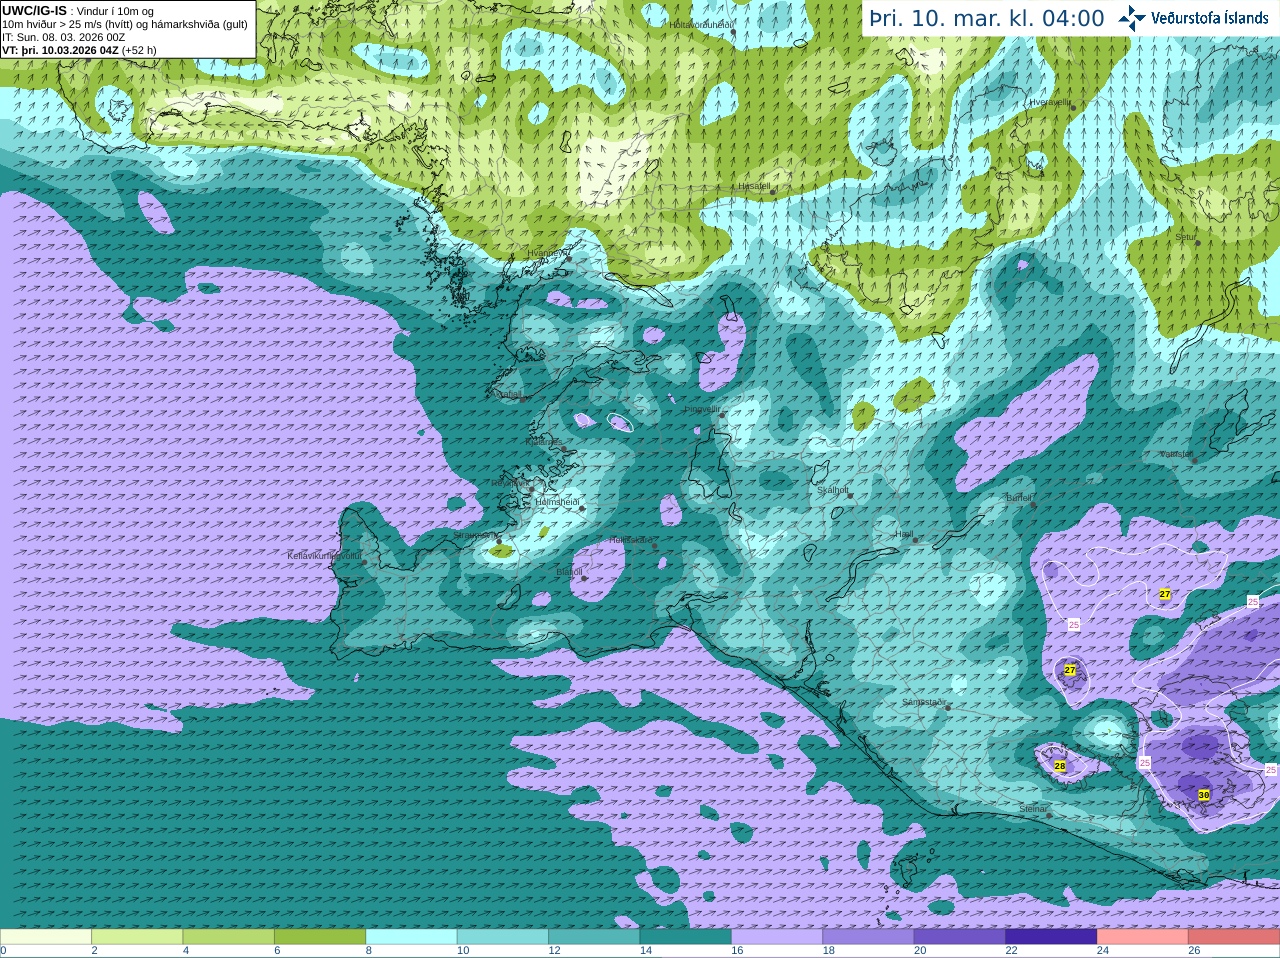Click the VT: þri. 10.03.2026 04Z line
This screenshot has height=958, width=1280.
coord(79,50)
